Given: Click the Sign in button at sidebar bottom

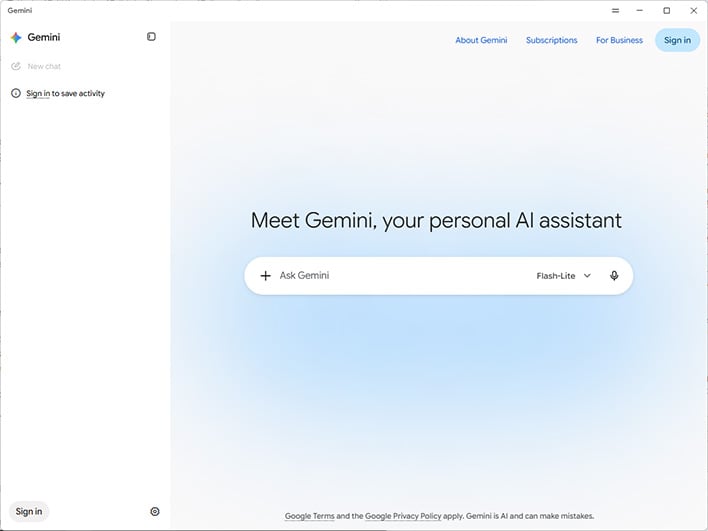Looking at the screenshot, I should (x=29, y=512).
